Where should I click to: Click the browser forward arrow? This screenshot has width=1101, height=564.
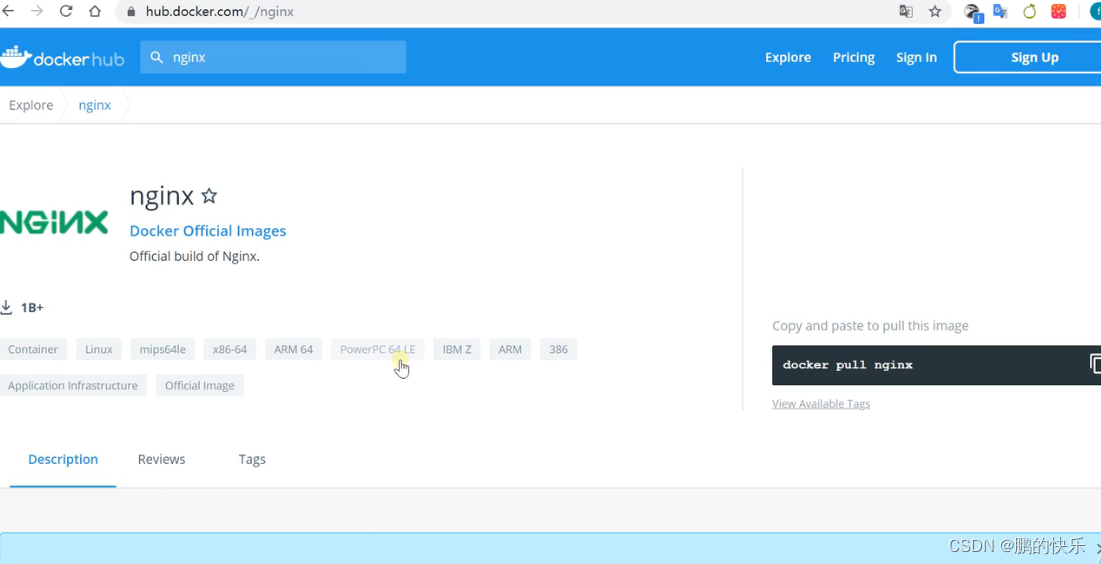pos(37,11)
